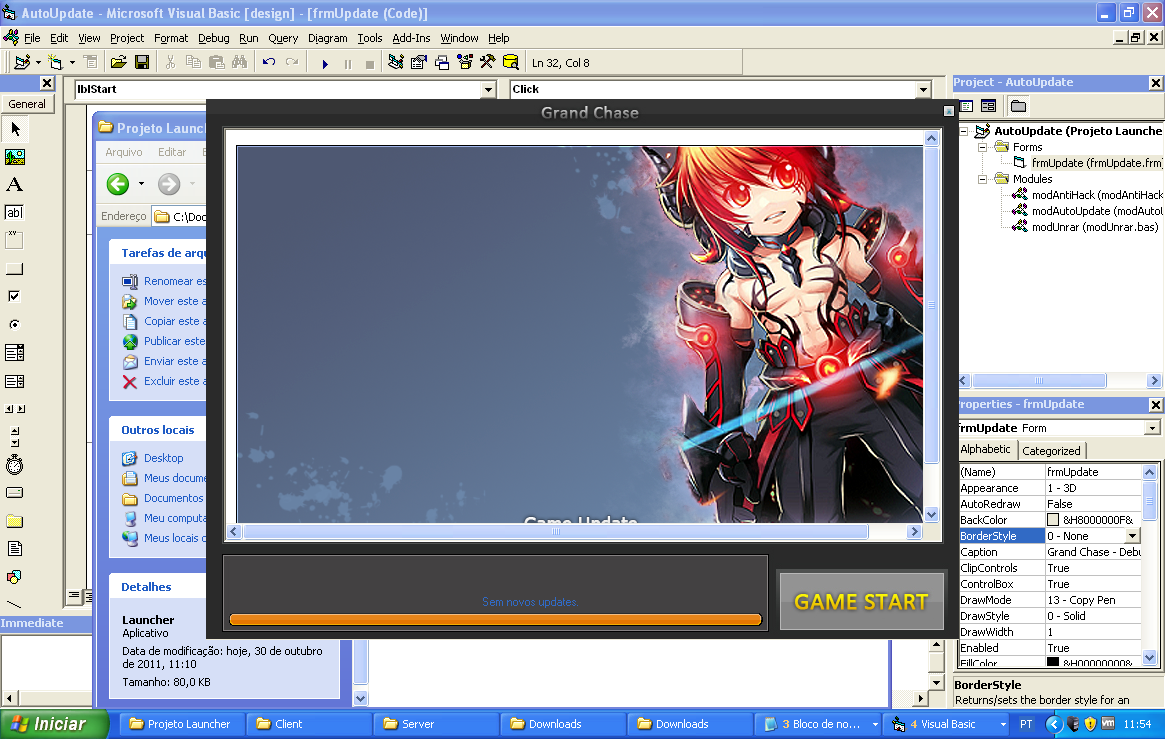Select the CheckBox control in the toolbox
This screenshot has width=1165, height=739.
pos(15,296)
